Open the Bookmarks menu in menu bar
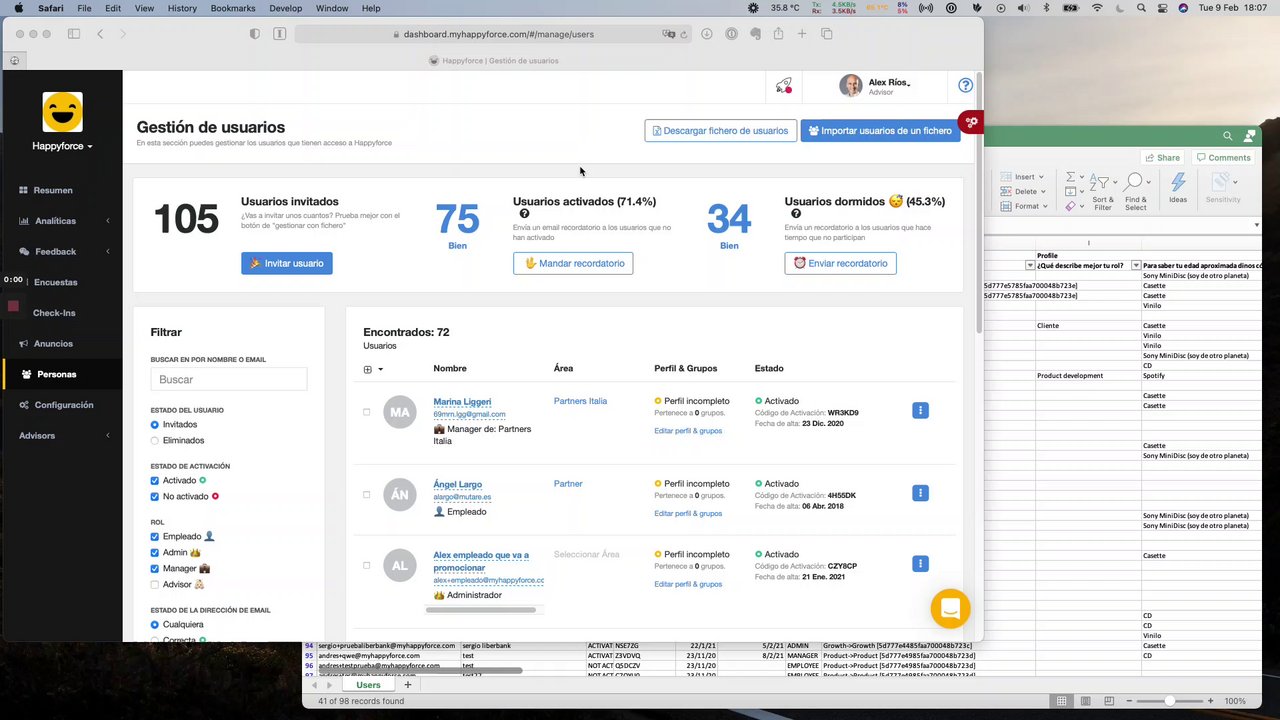Image resolution: width=1280 pixels, height=720 pixels. tap(233, 8)
